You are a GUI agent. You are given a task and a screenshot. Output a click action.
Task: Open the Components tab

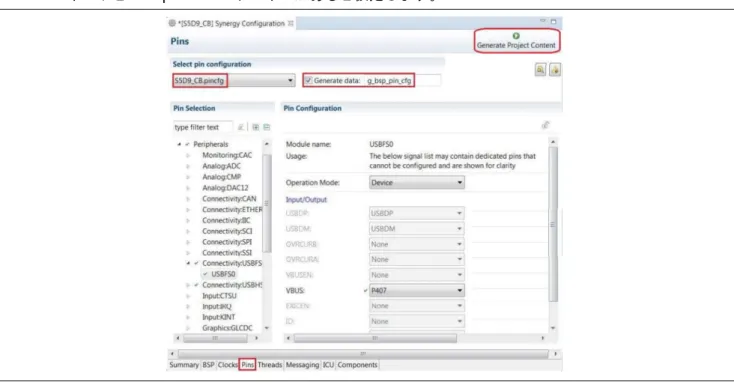(357, 365)
